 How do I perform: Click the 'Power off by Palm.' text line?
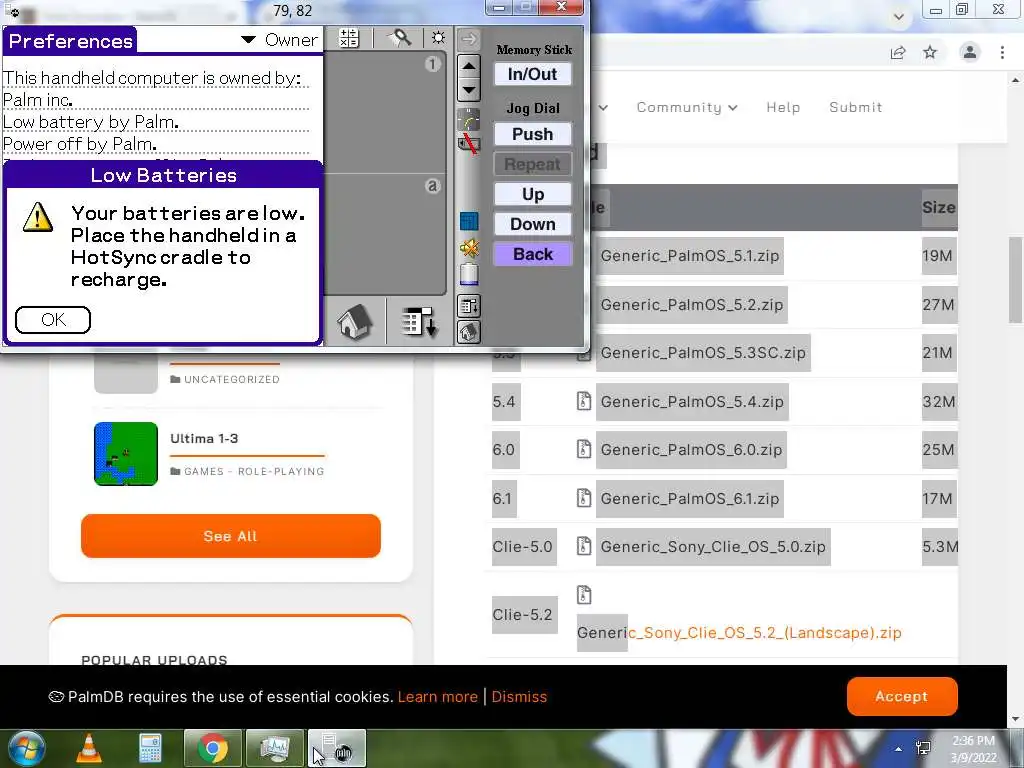click(80, 144)
